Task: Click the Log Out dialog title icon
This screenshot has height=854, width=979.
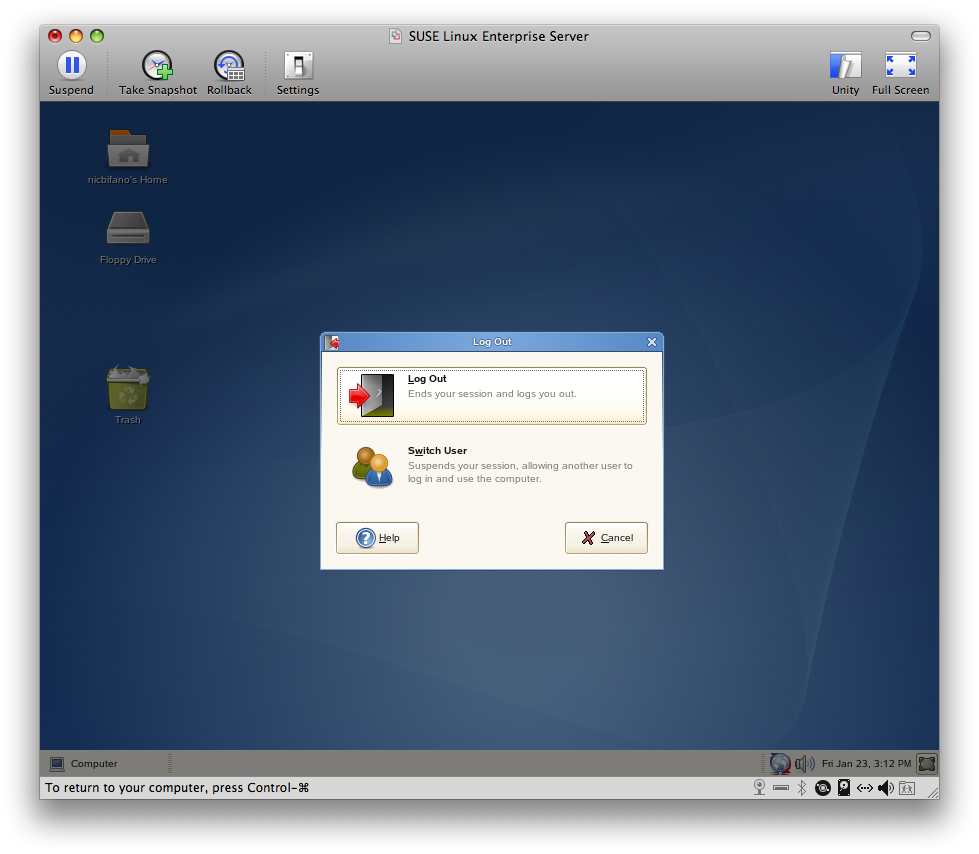Action: point(332,342)
